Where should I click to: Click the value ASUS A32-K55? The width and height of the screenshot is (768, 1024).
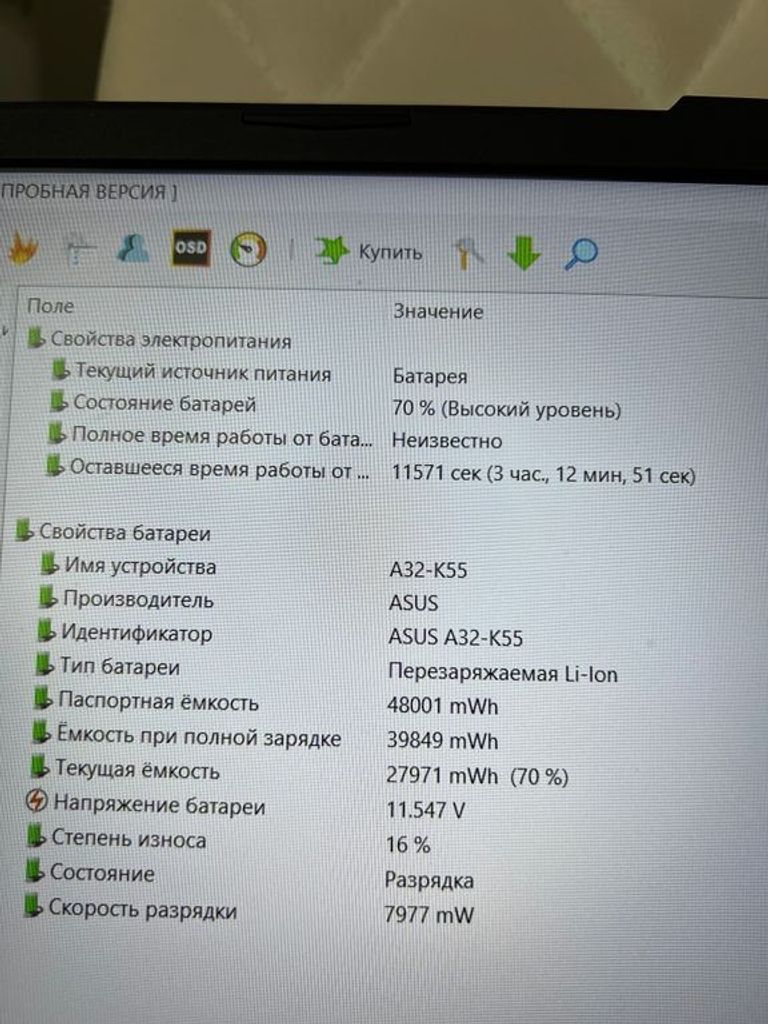[x=456, y=637]
